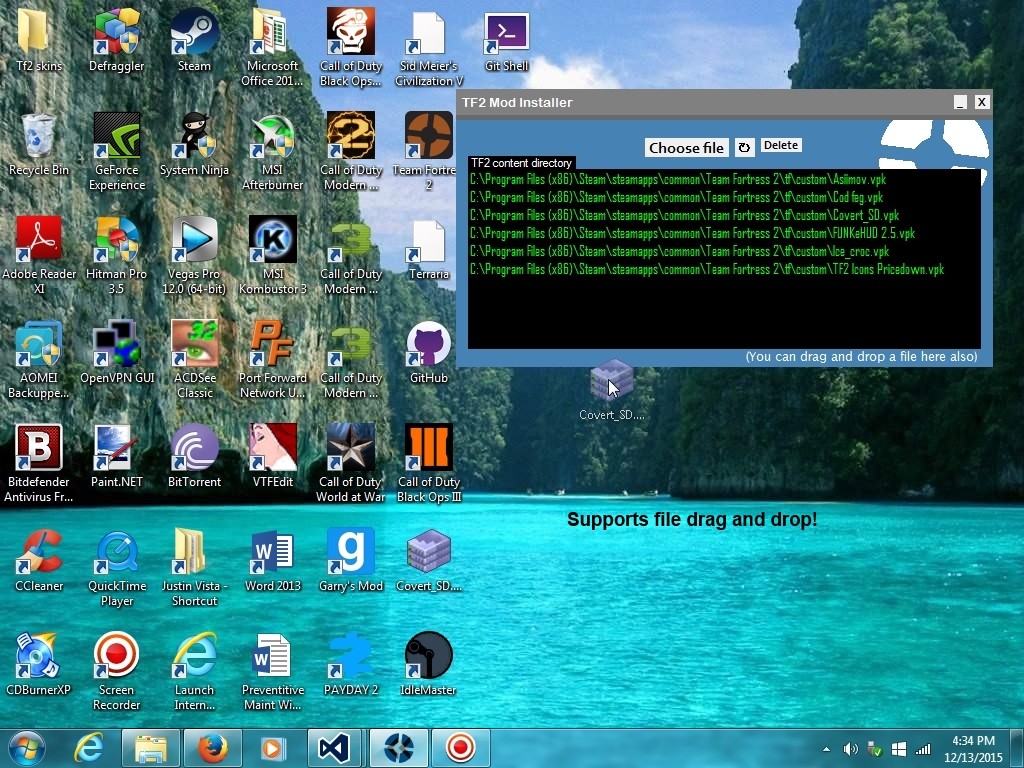Select the Vegas Pro 12.0 icon

194,255
